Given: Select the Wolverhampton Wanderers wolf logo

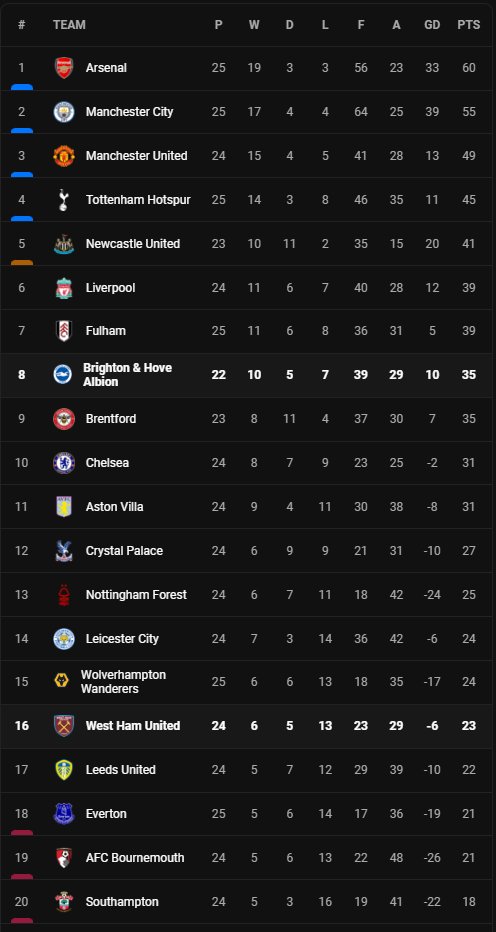Looking at the screenshot, I should [x=61, y=682].
